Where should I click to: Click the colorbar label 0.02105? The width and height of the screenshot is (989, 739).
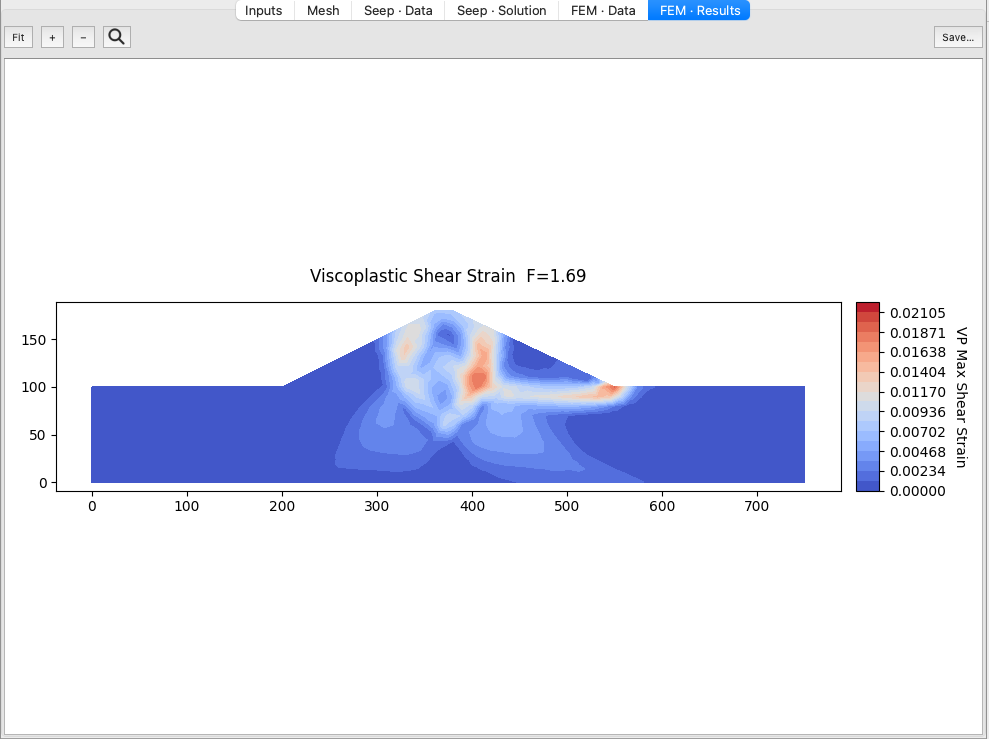(918, 313)
